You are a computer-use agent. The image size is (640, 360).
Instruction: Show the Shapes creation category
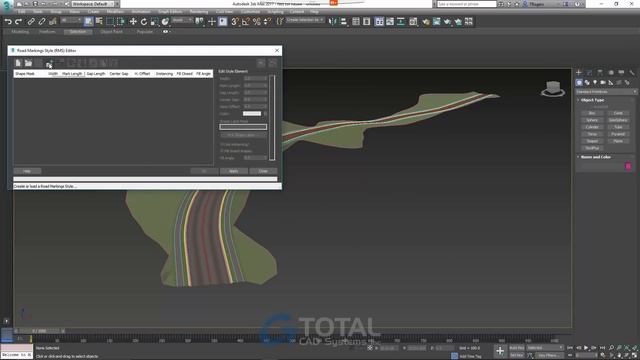(587, 82)
